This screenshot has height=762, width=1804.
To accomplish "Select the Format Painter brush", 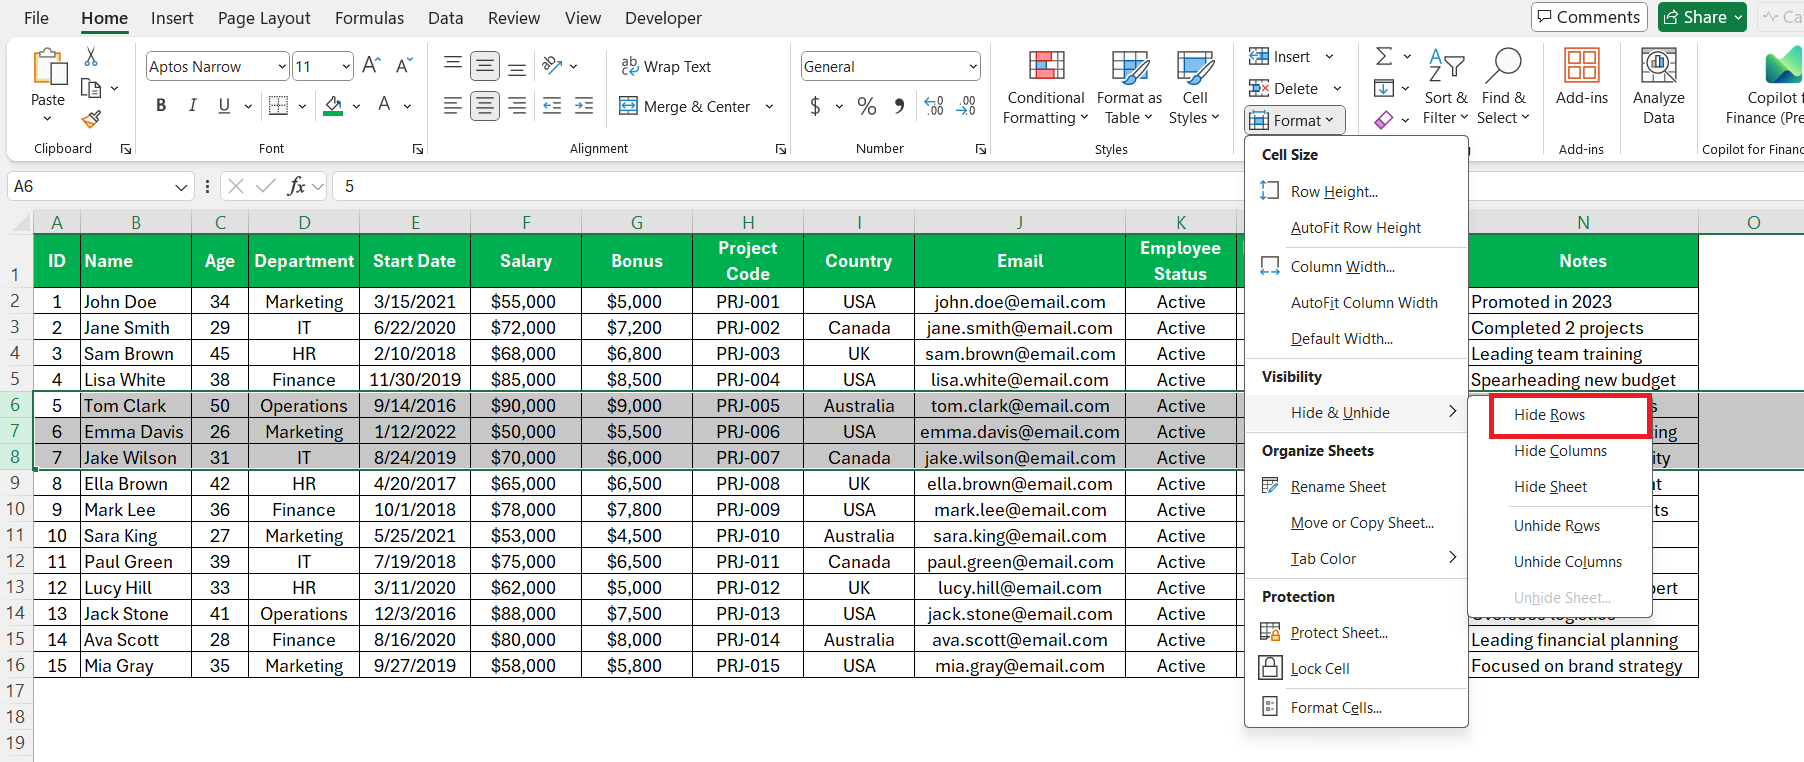I will coord(91,119).
